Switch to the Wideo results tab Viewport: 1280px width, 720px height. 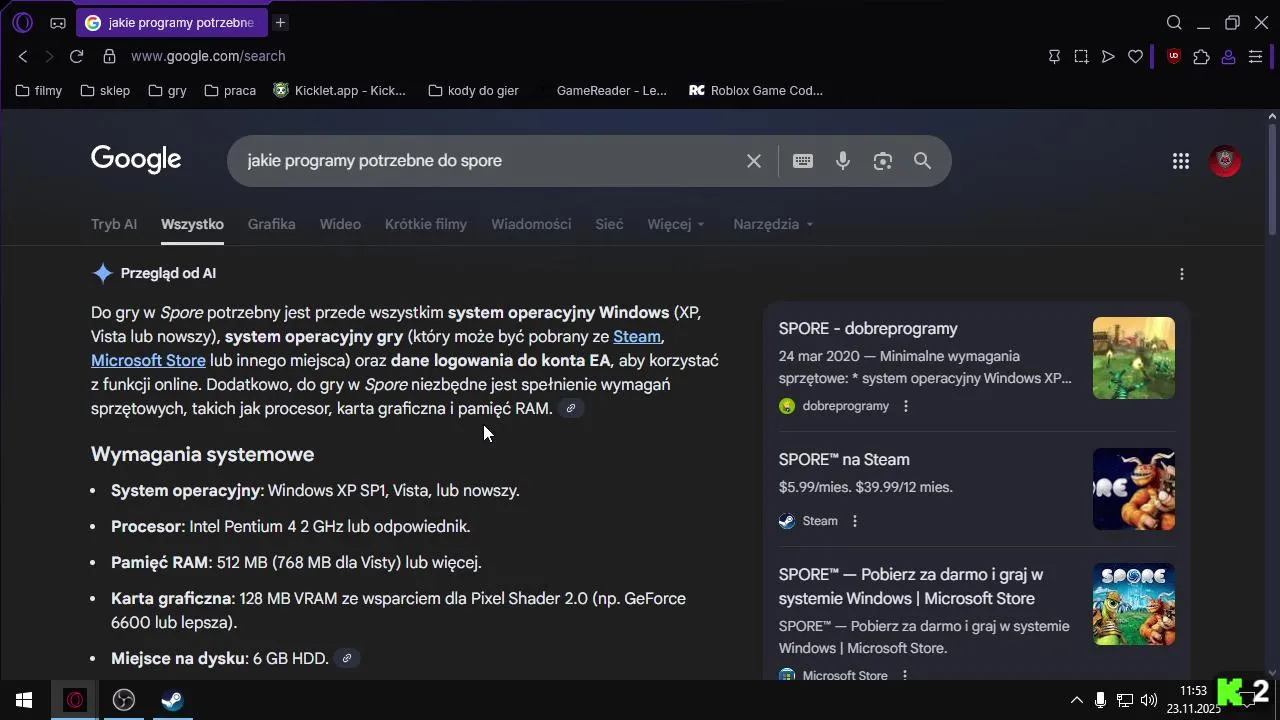tap(340, 224)
